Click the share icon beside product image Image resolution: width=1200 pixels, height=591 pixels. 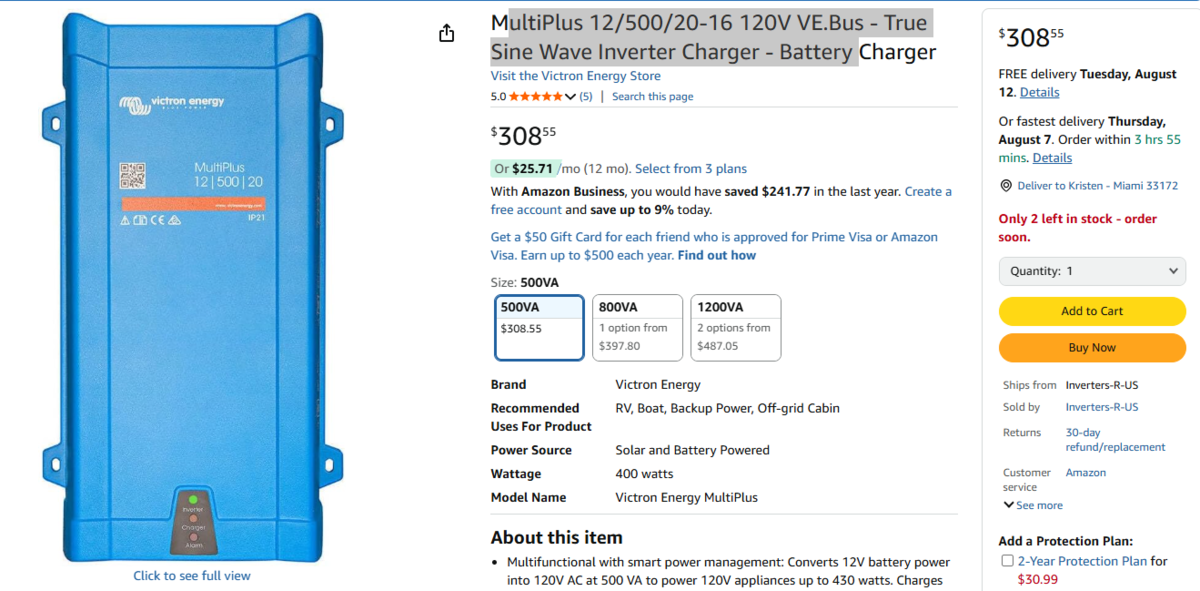point(447,34)
